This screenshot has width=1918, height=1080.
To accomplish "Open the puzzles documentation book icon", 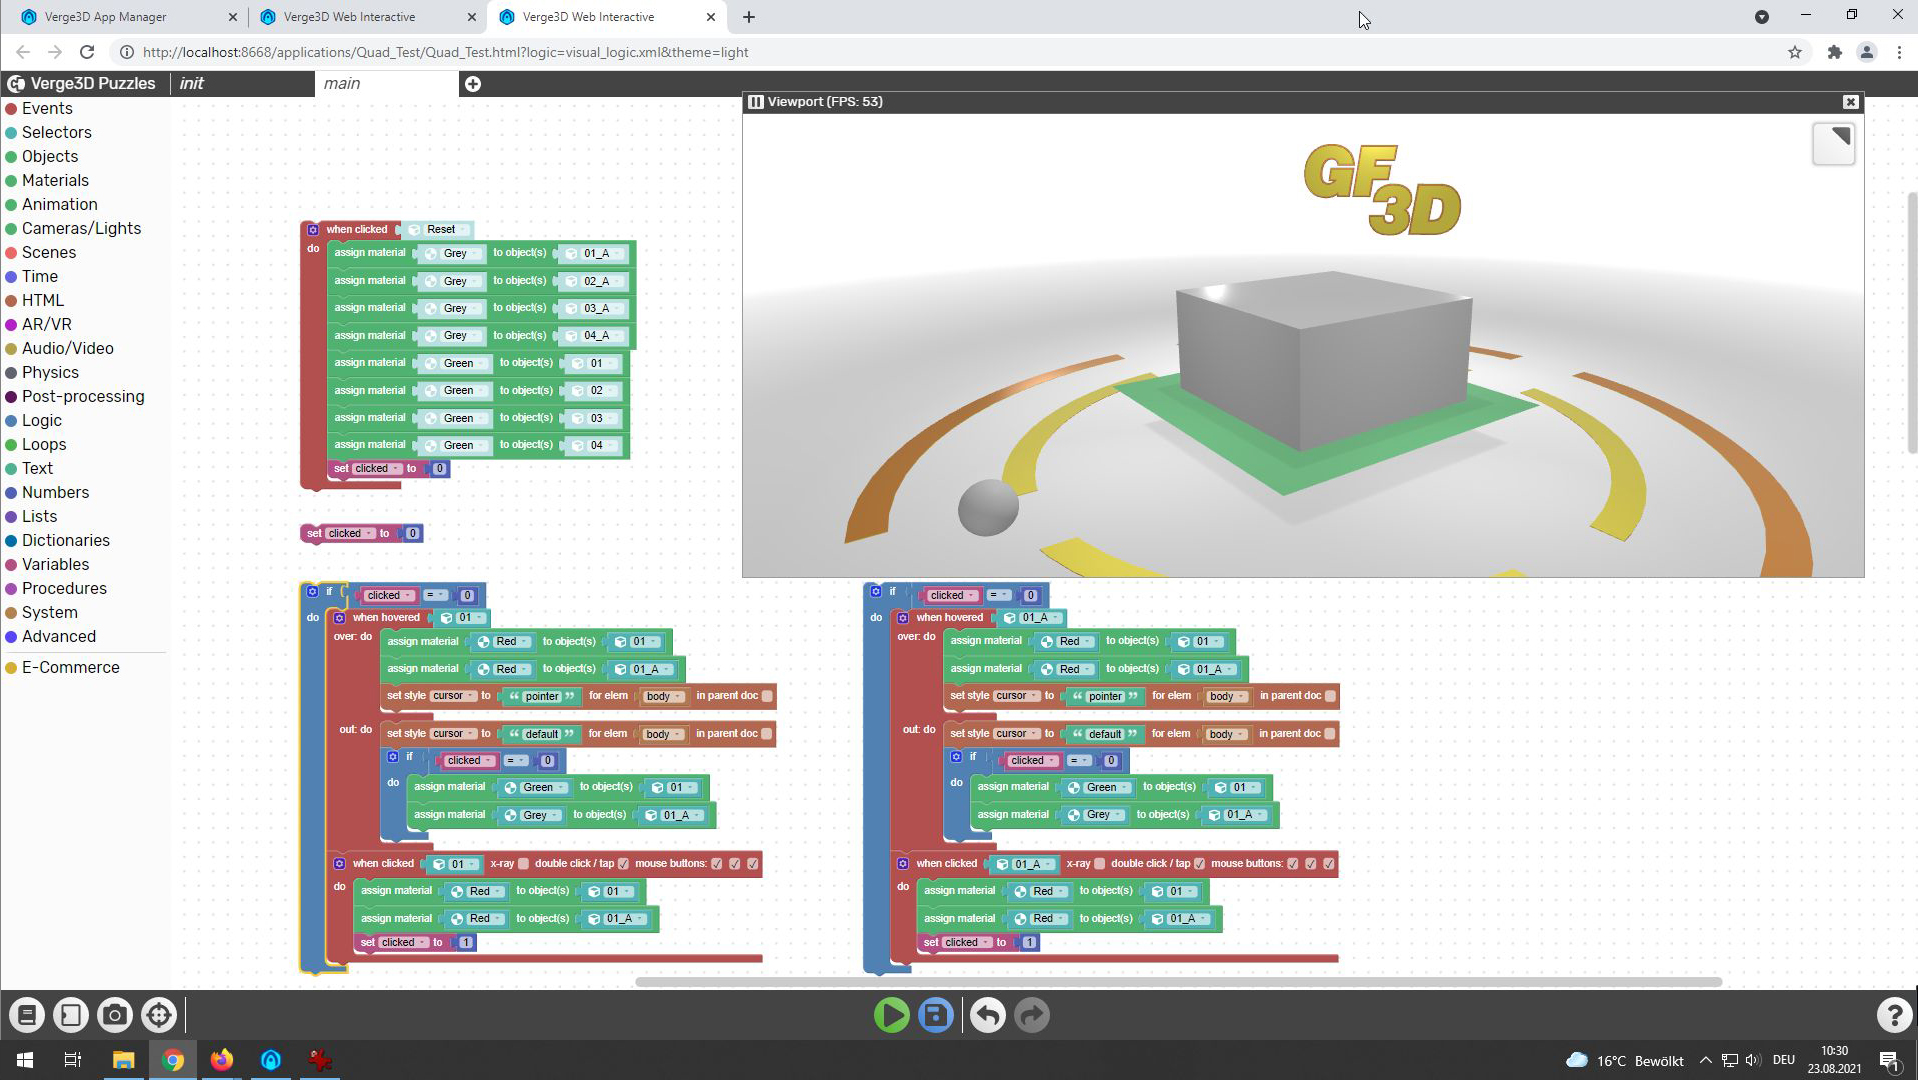I will (26, 1014).
